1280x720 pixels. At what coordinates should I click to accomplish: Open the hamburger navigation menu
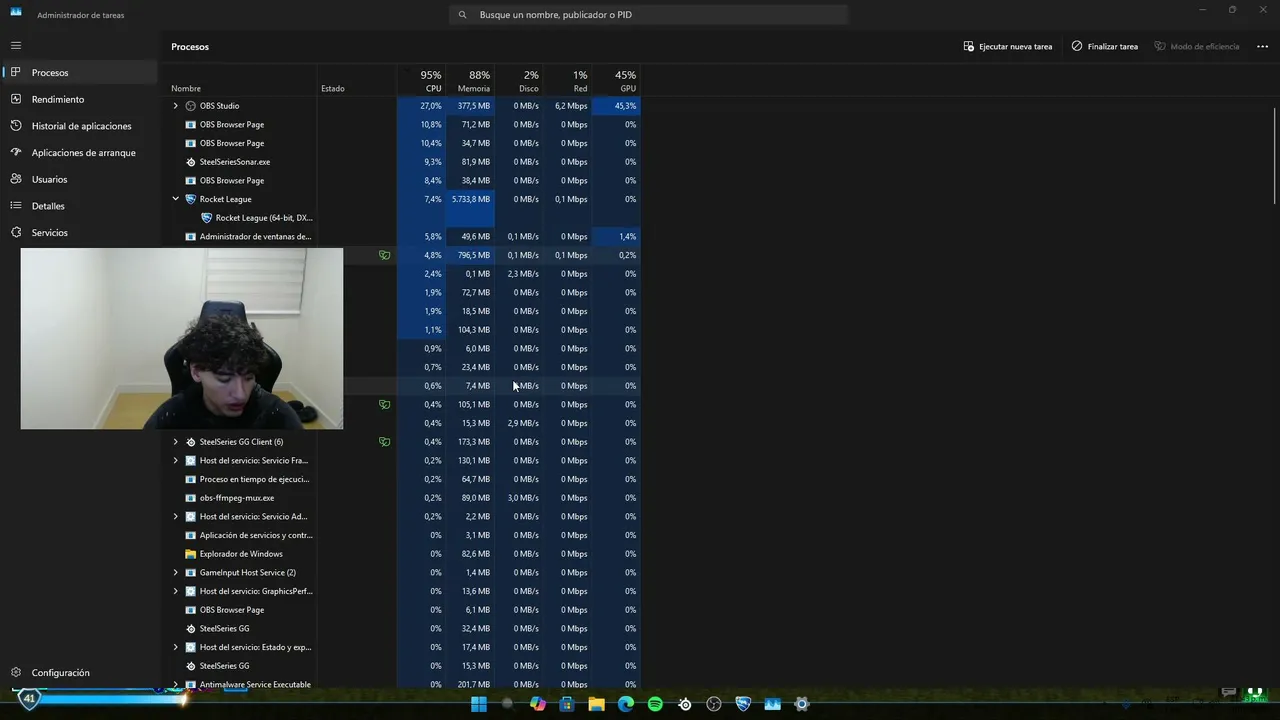[x=16, y=45]
